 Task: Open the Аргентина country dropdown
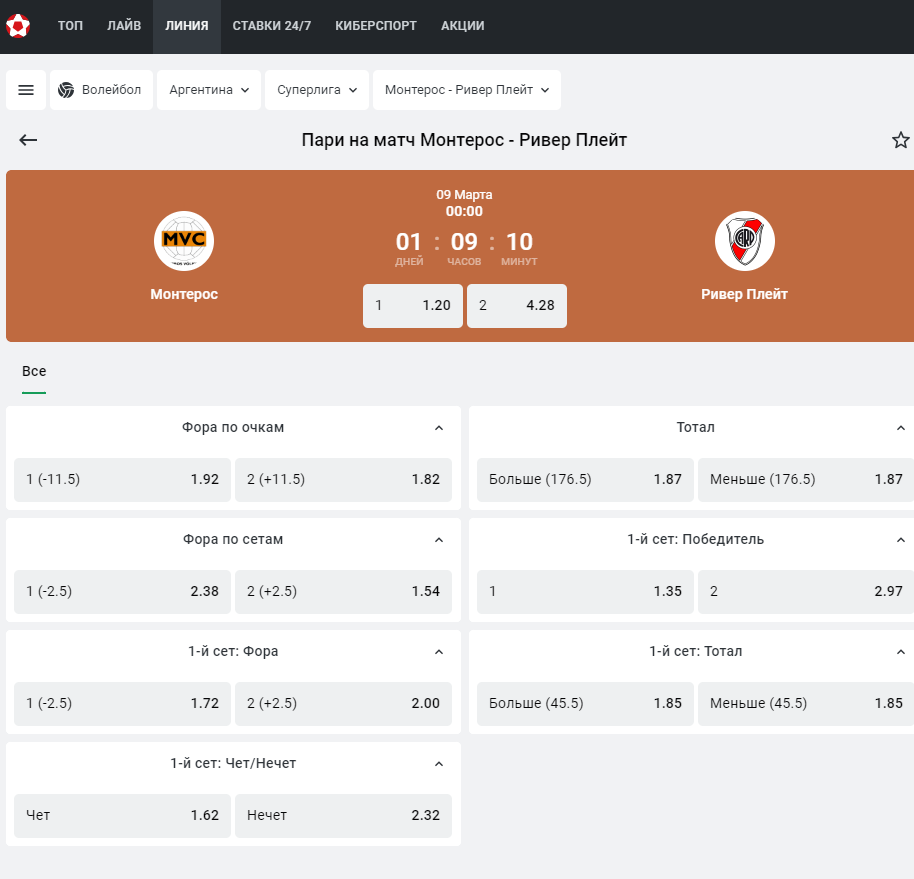[x=209, y=90]
